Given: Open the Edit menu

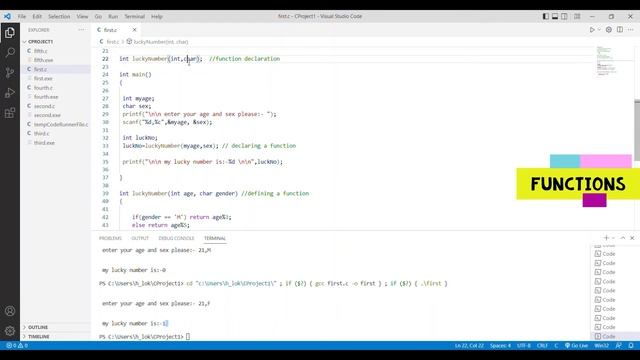Looking at the screenshot, I should [37, 16].
